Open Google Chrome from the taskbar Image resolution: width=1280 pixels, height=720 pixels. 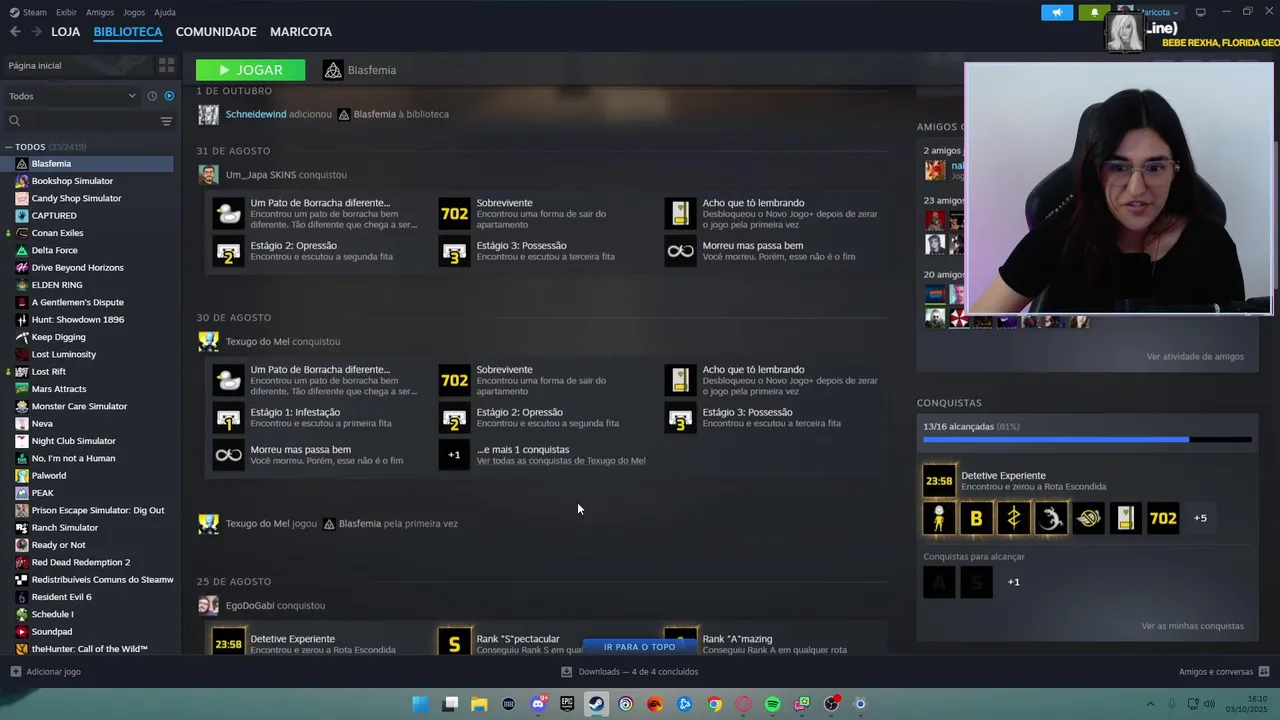point(714,704)
